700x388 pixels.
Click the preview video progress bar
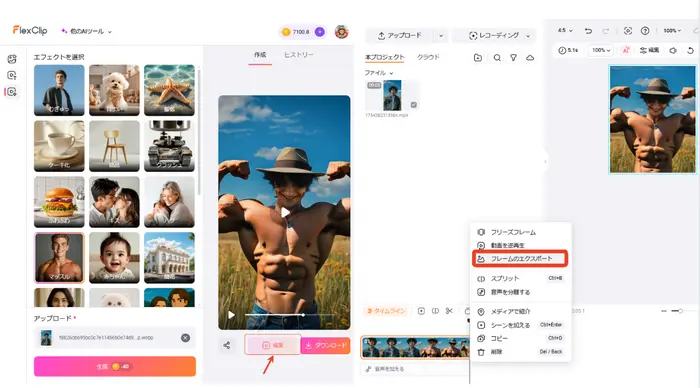(290, 315)
